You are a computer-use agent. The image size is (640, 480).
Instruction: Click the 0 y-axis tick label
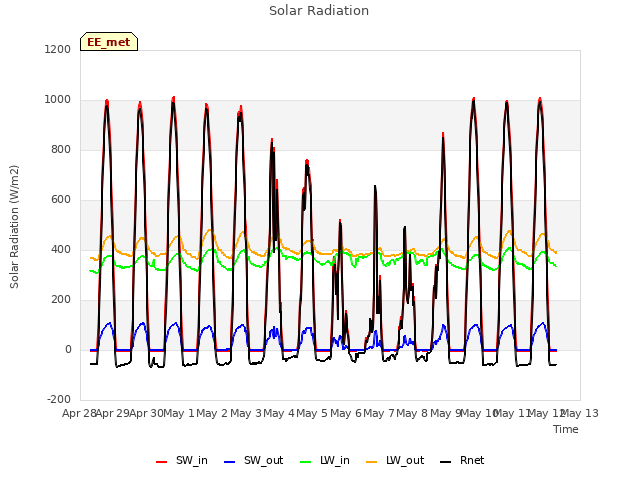68,349
